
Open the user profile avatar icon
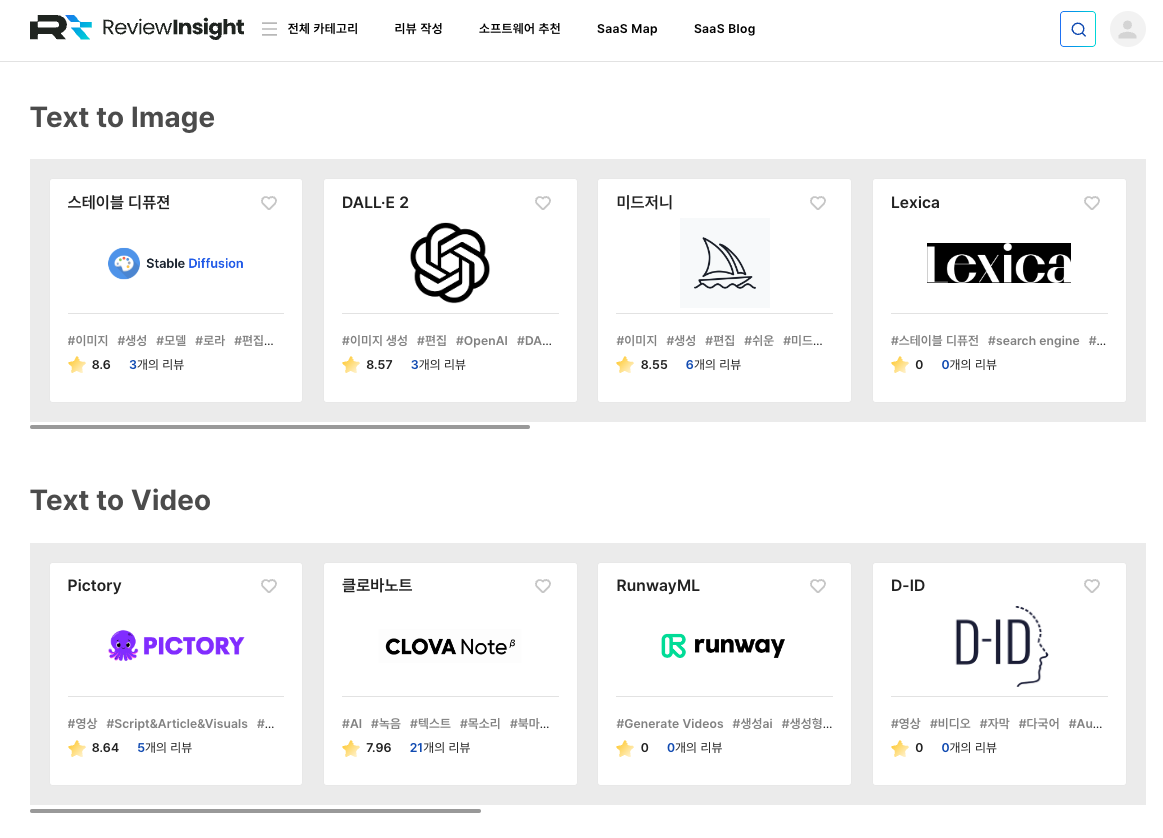click(x=1127, y=29)
